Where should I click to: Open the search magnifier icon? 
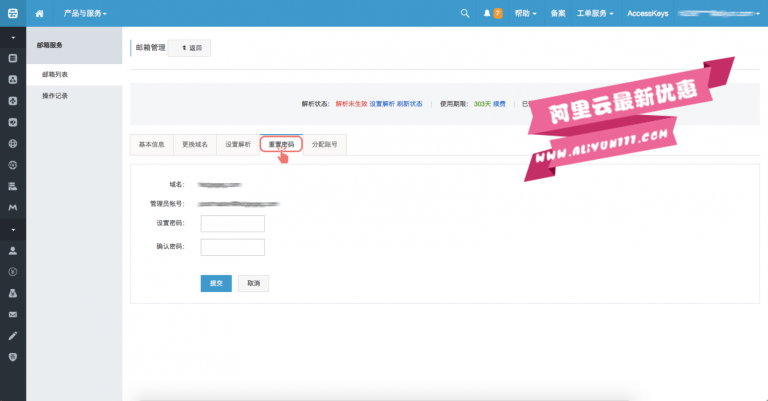[465, 13]
